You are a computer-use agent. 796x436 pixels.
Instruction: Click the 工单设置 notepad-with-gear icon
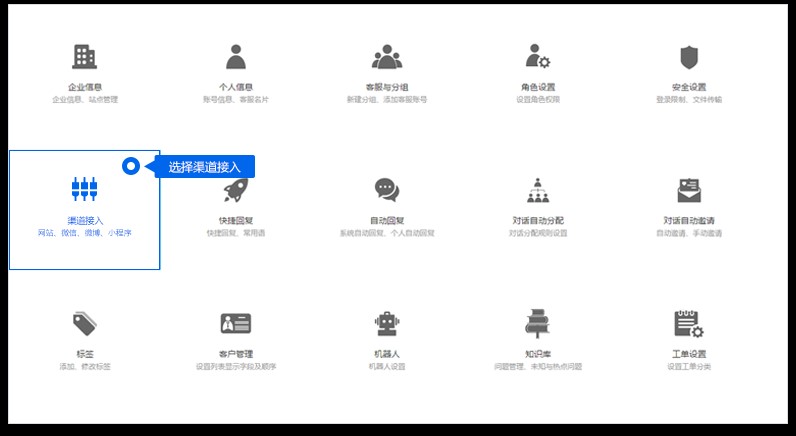point(689,324)
